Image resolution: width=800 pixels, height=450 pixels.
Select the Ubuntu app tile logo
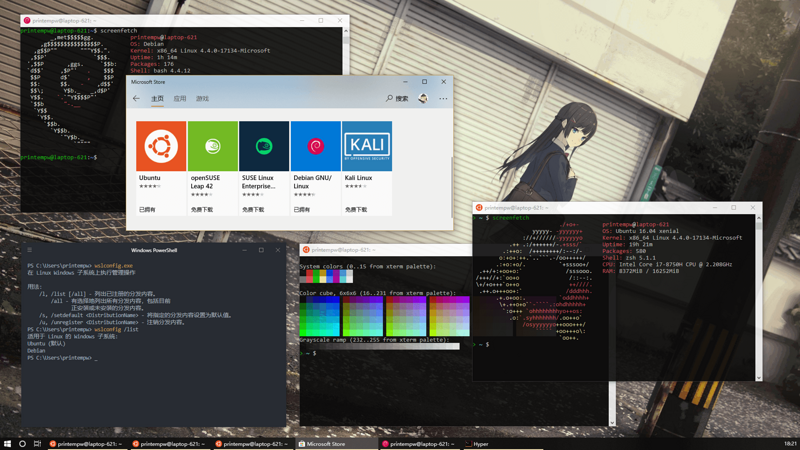pyautogui.click(x=161, y=146)
